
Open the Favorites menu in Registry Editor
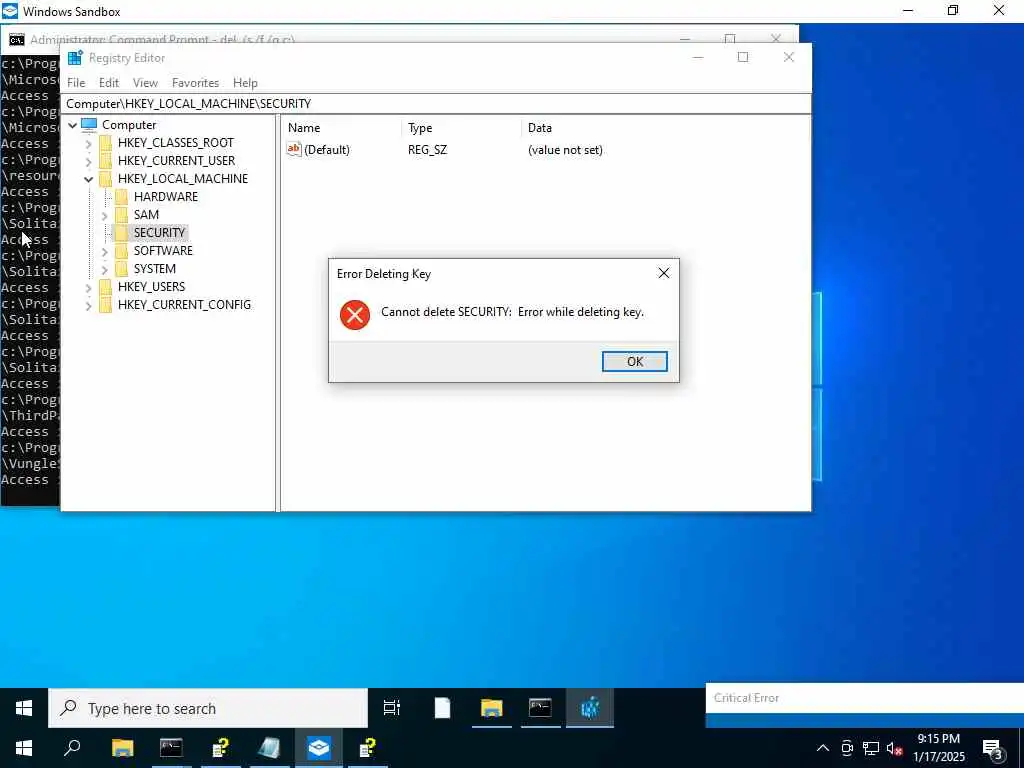(x=195, y=83)
